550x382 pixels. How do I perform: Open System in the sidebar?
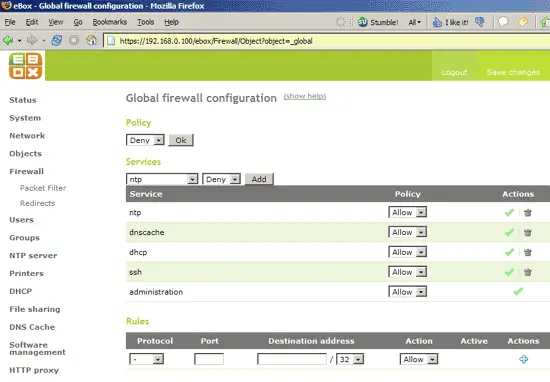[x=25, y=118]
